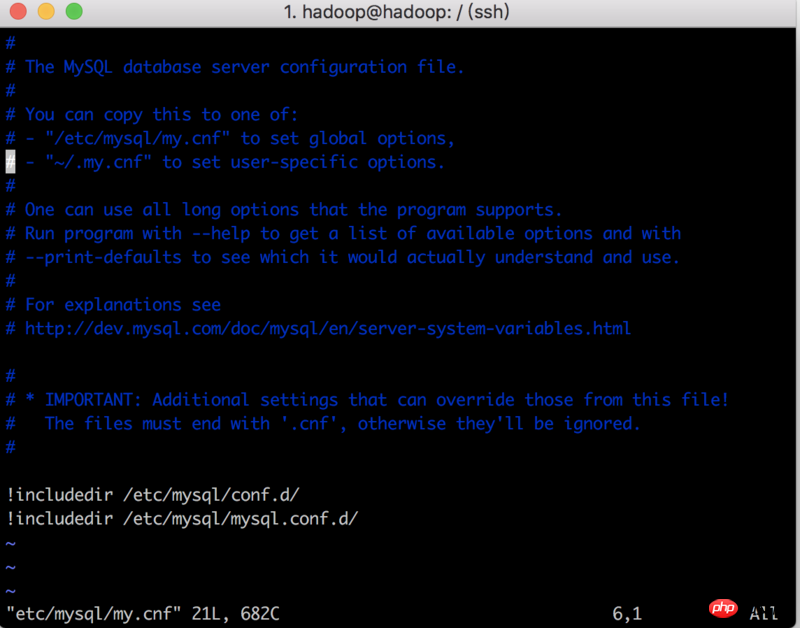Image resolution: width=800 pixels, height=628 pixels.
Task: Click the red close window button
Action: point(18,11)
